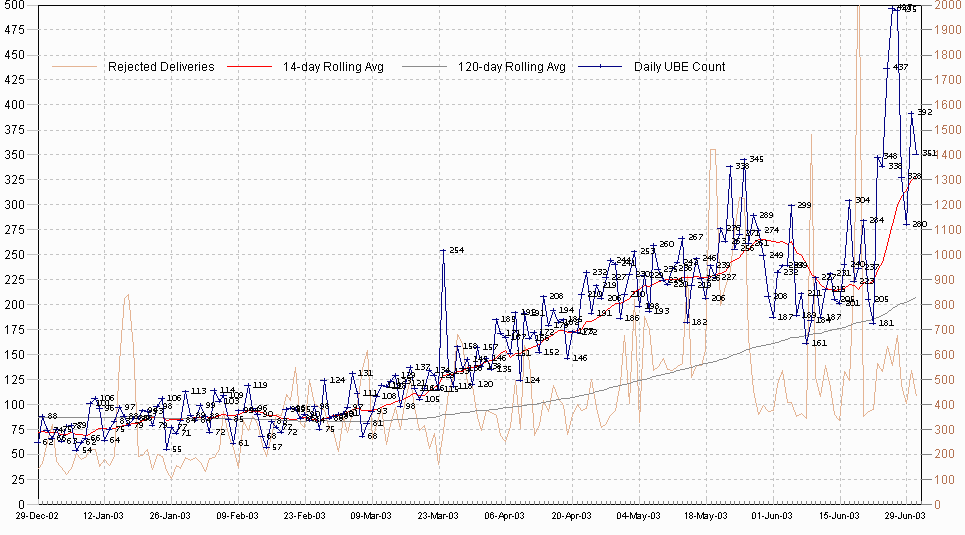The image size is (965, 535).
Task: Click the 'Daily UBE Count' legend label
Action: click(679, 66)
